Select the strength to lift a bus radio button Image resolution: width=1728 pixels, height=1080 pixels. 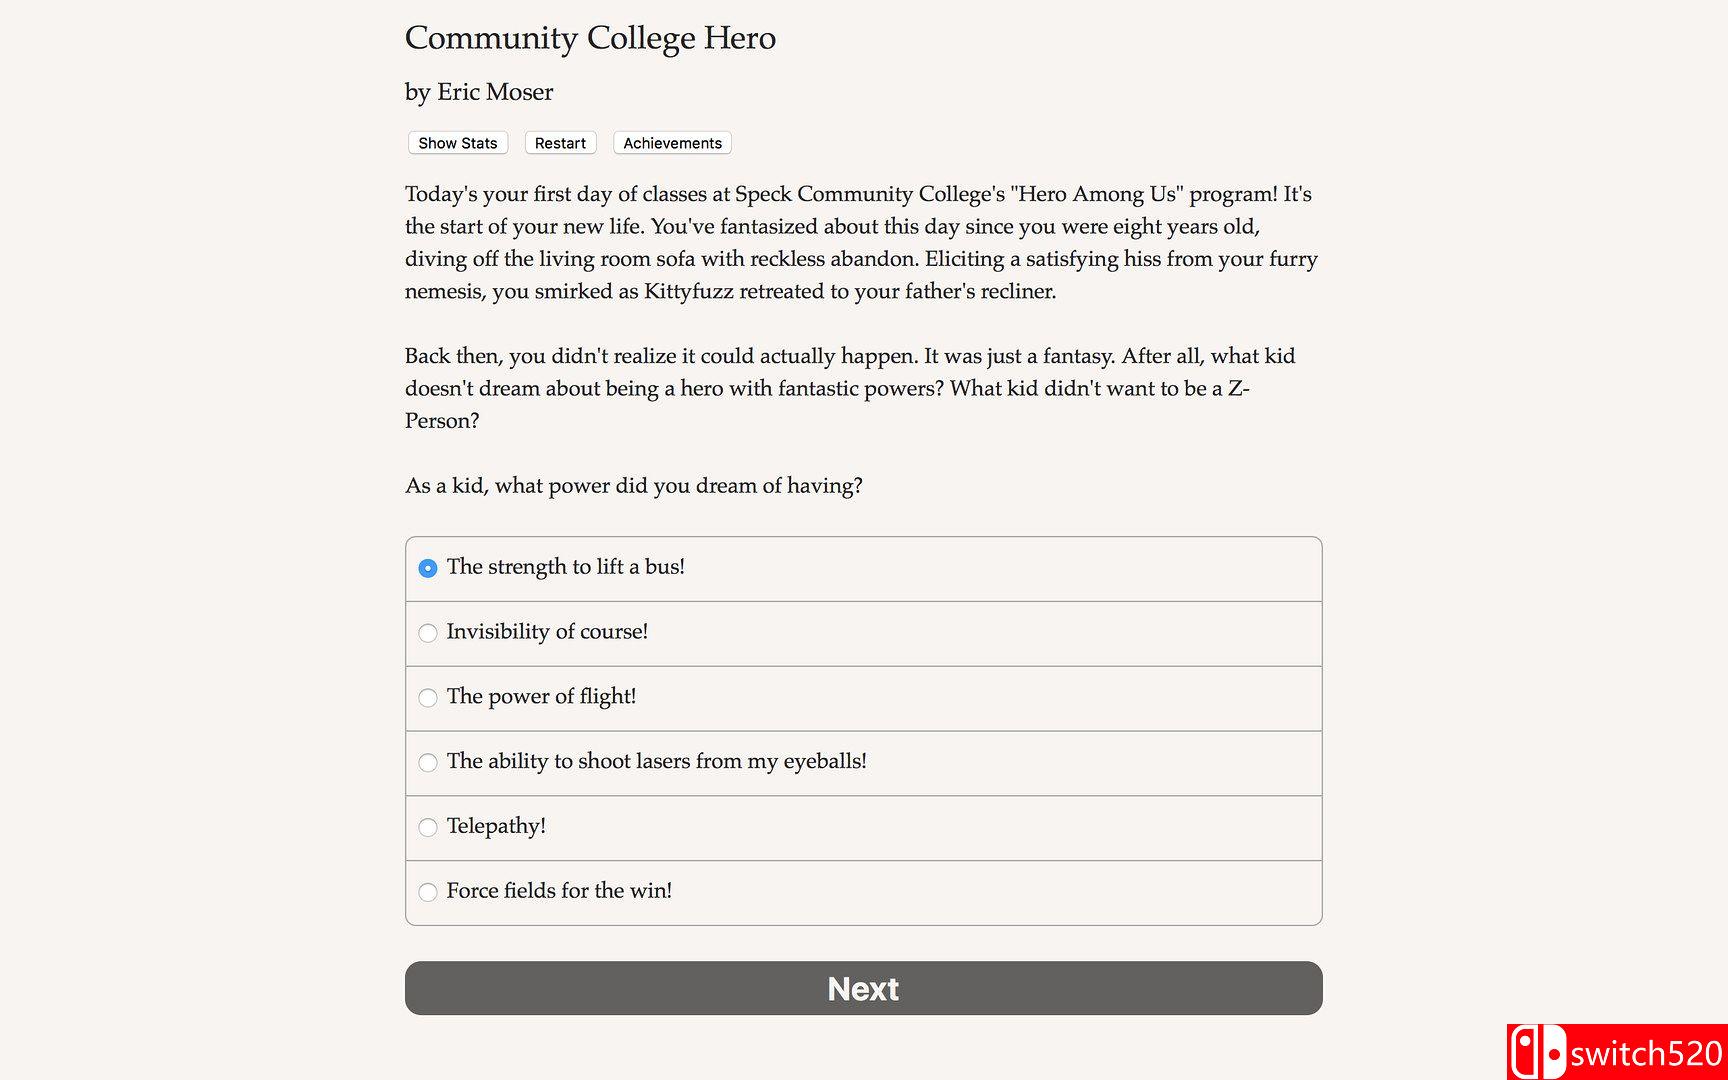[x=428, y=568]
